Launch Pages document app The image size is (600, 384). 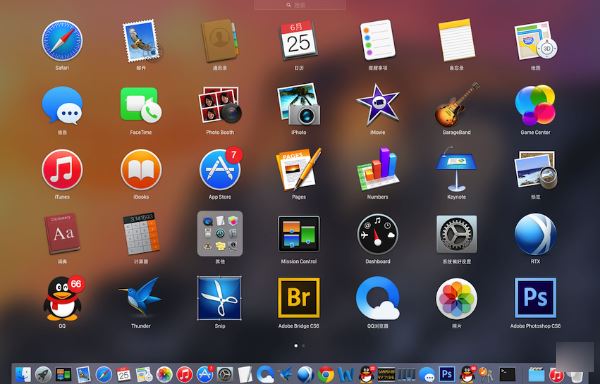click(299, 169)
